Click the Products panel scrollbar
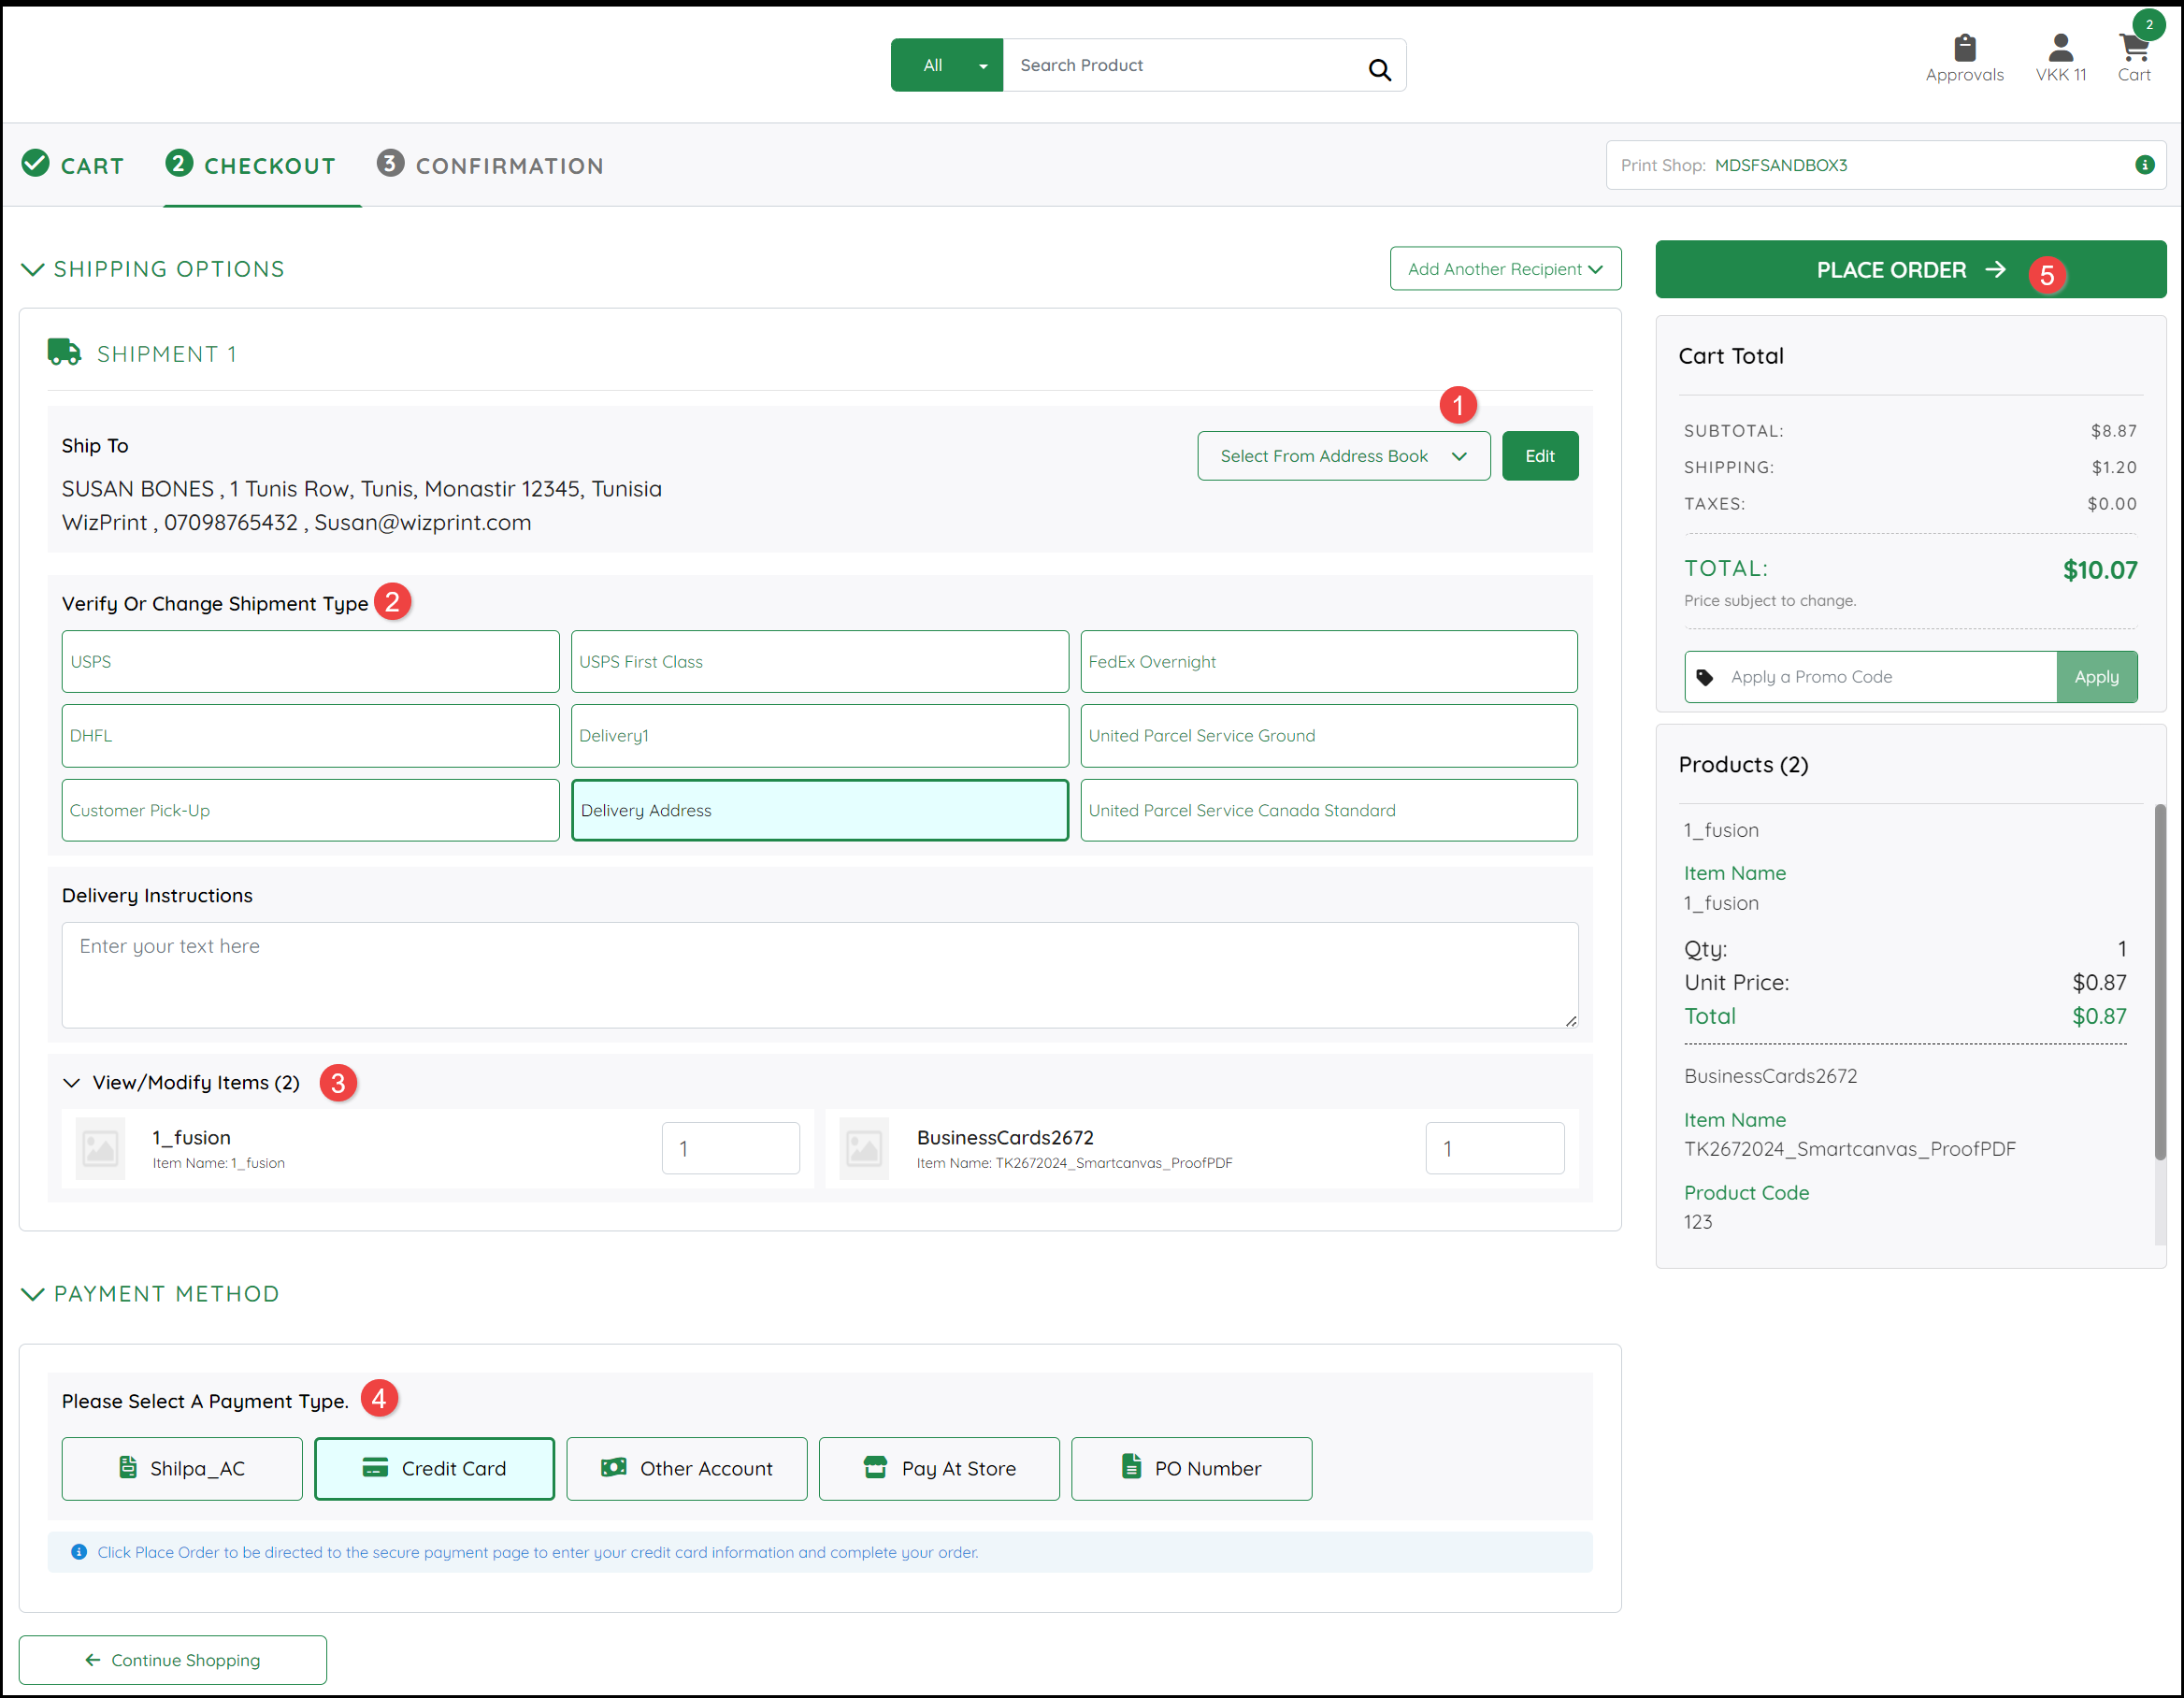Viewport: 2184px width, 1698px height. [2159, 980]
